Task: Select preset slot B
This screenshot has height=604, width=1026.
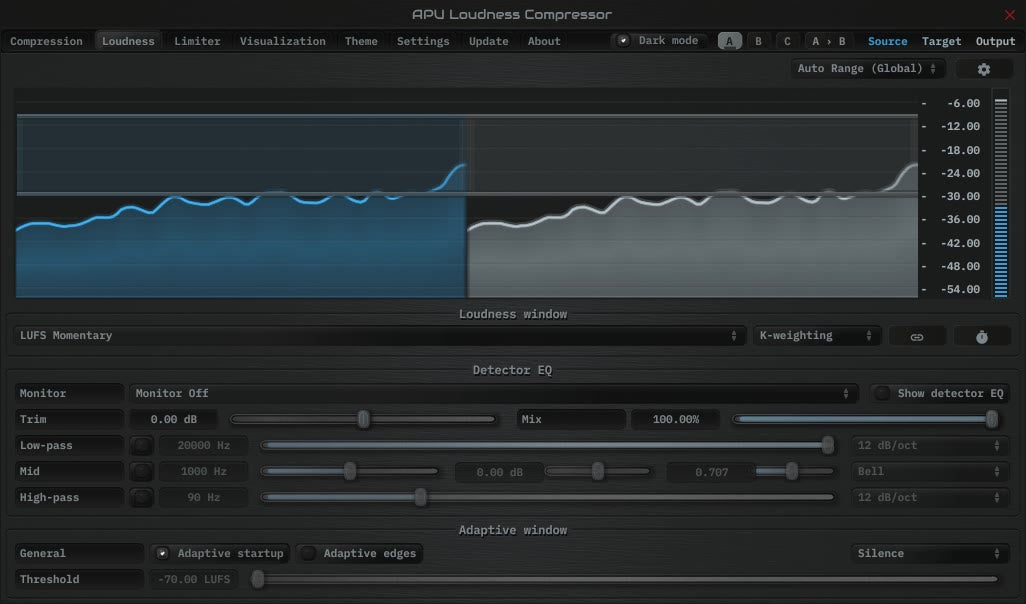Action: 758,41
